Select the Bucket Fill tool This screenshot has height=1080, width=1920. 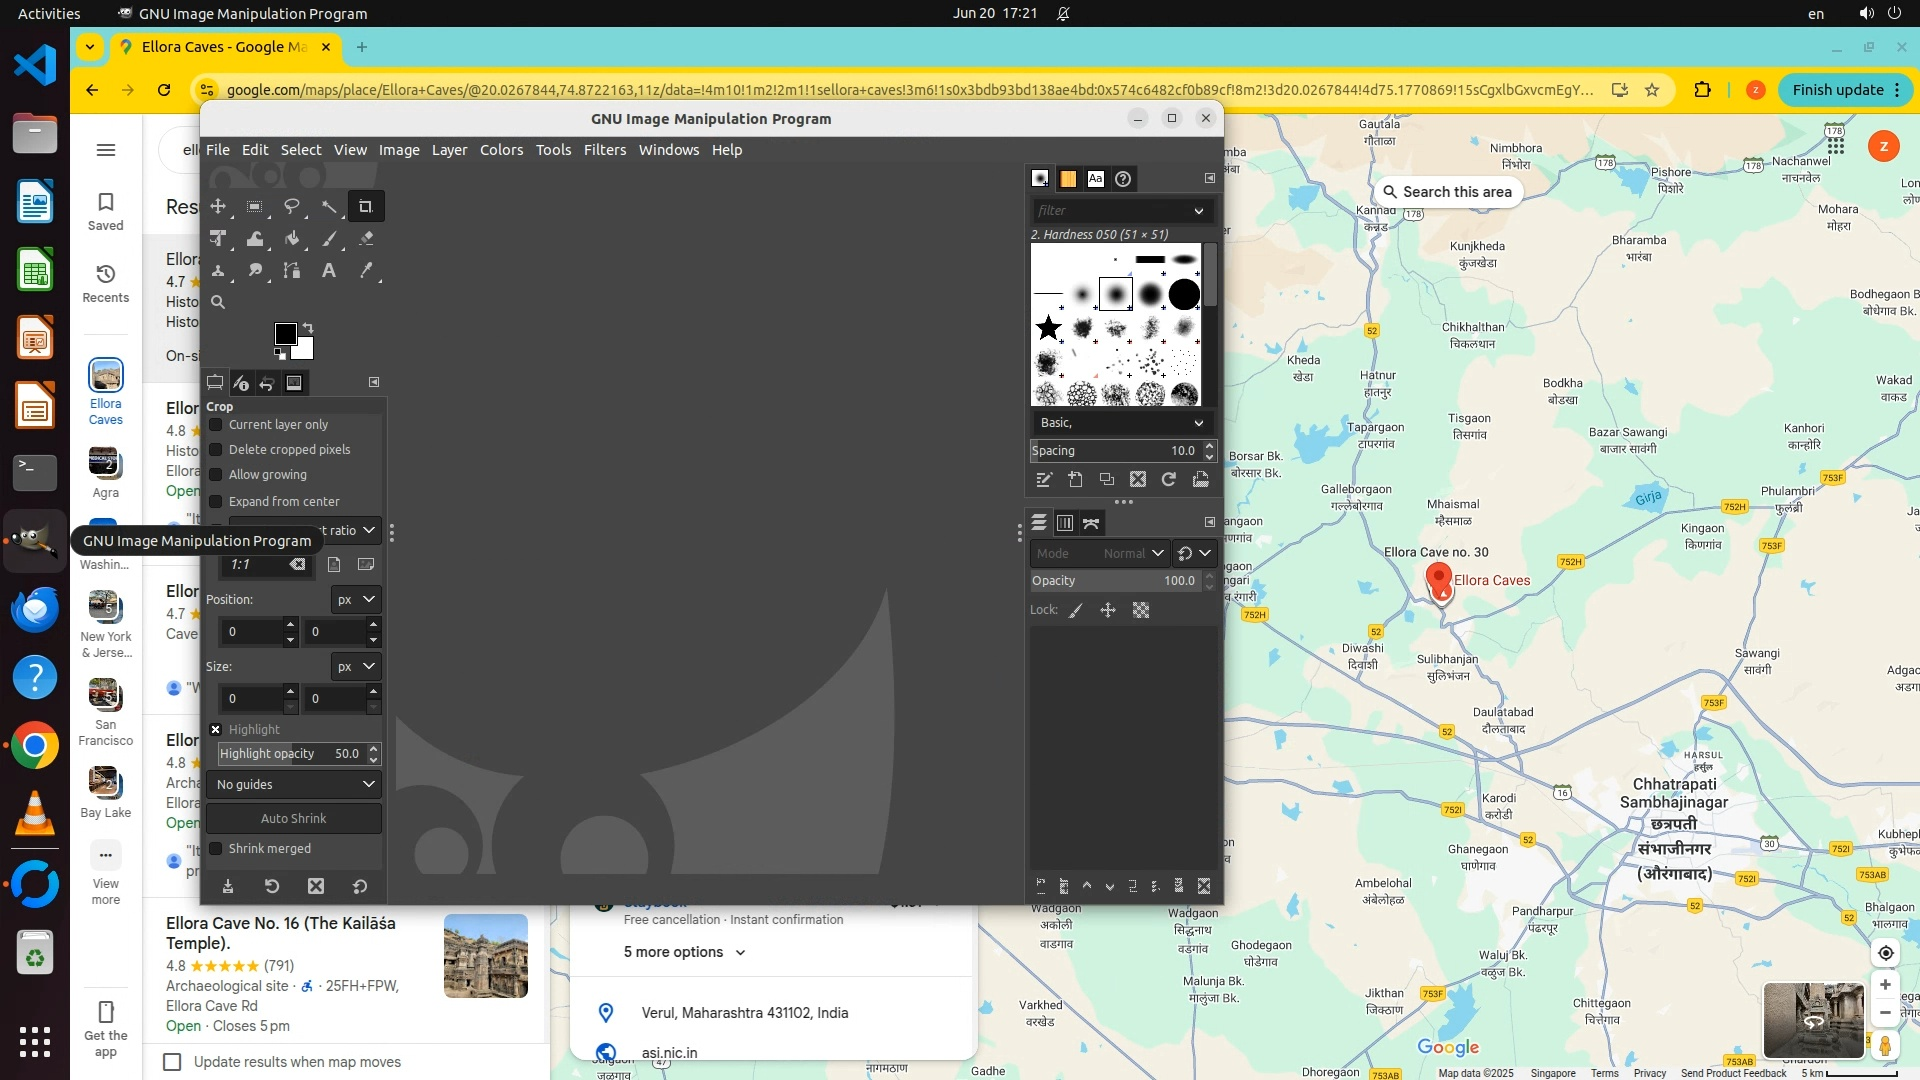point(291,239)
